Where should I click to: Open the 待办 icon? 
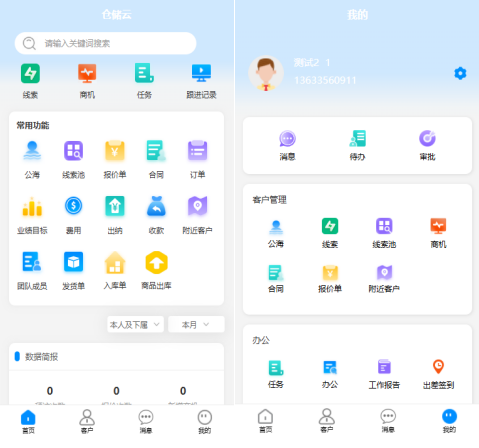(357, 138)
